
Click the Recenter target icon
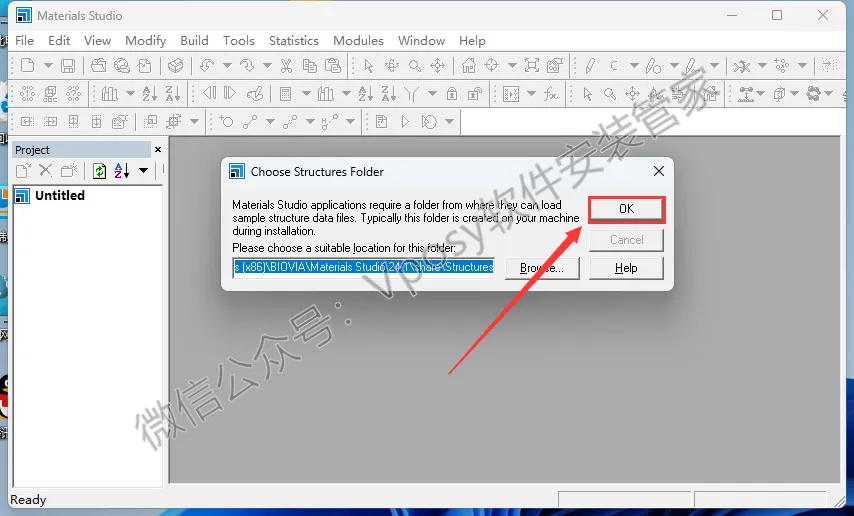[492, 66]
